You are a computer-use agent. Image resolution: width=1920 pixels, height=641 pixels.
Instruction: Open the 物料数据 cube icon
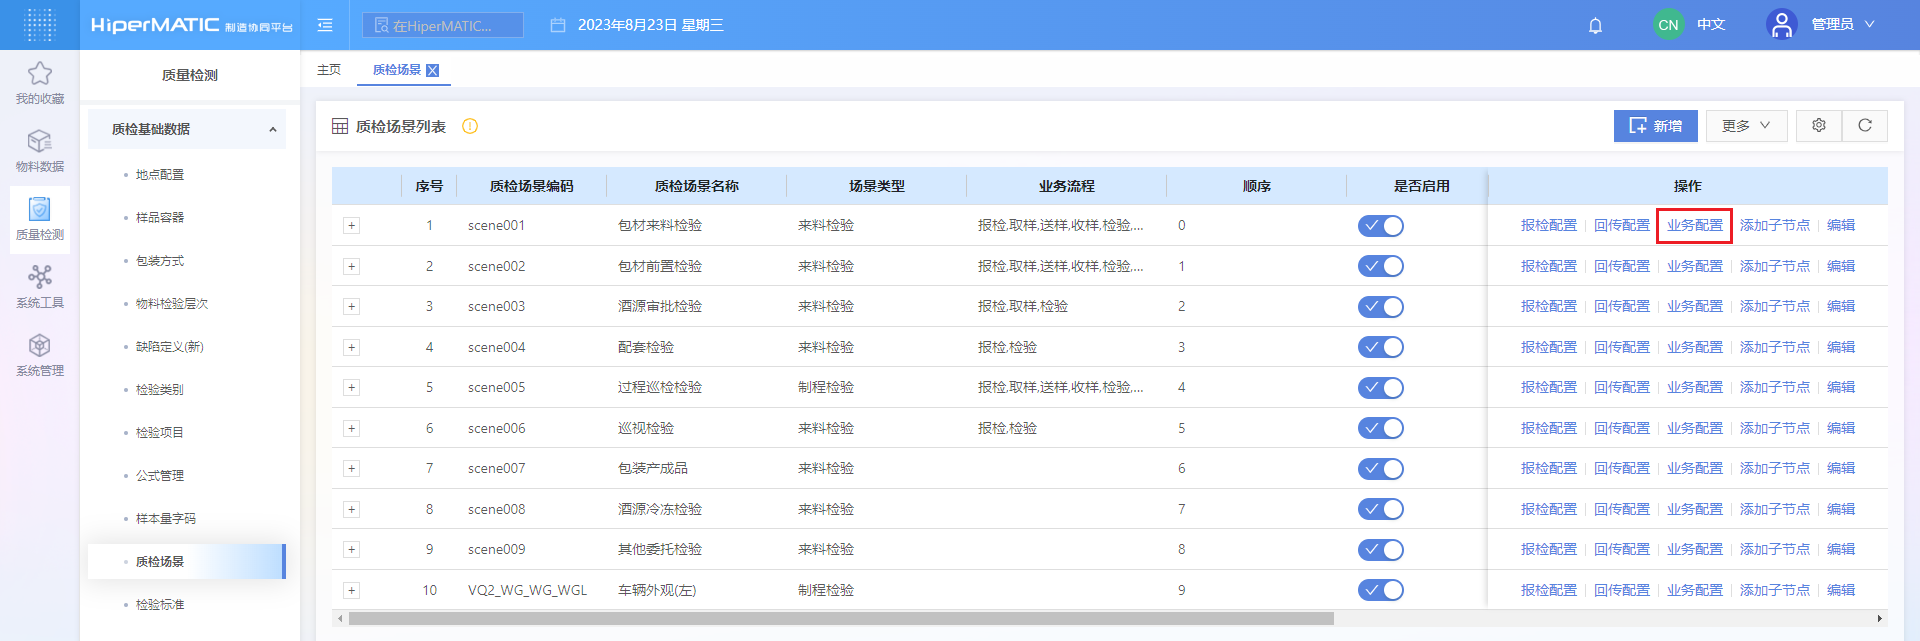tap(40, 141)
